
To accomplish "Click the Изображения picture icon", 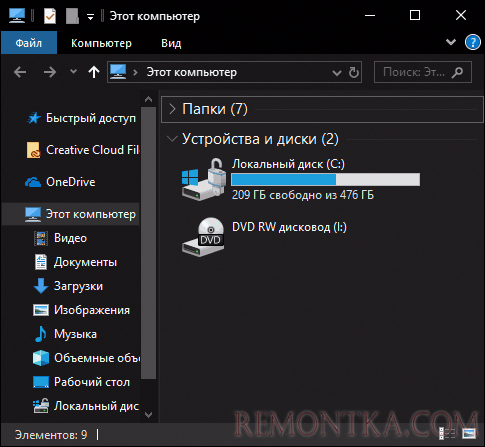I will coord(41,310).
